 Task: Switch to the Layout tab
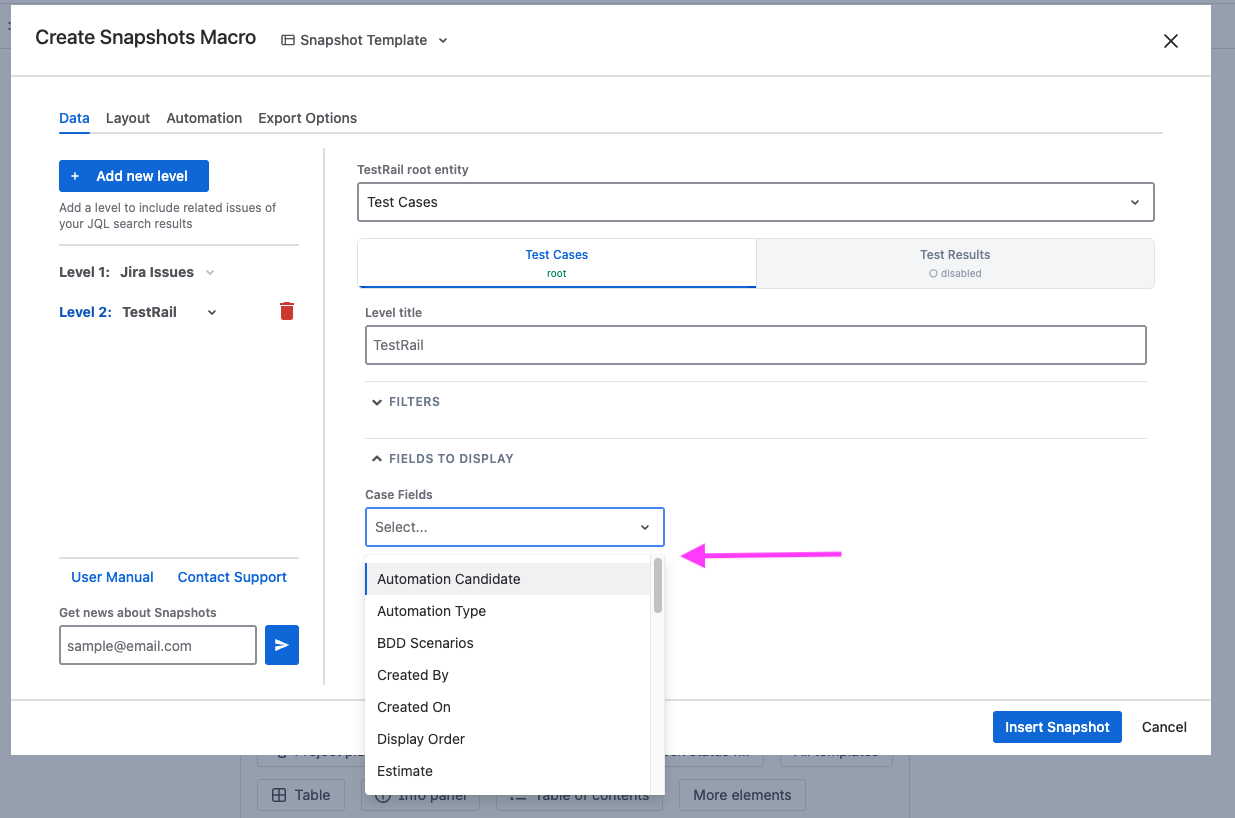pyautogui.click(x=128, y=118)
